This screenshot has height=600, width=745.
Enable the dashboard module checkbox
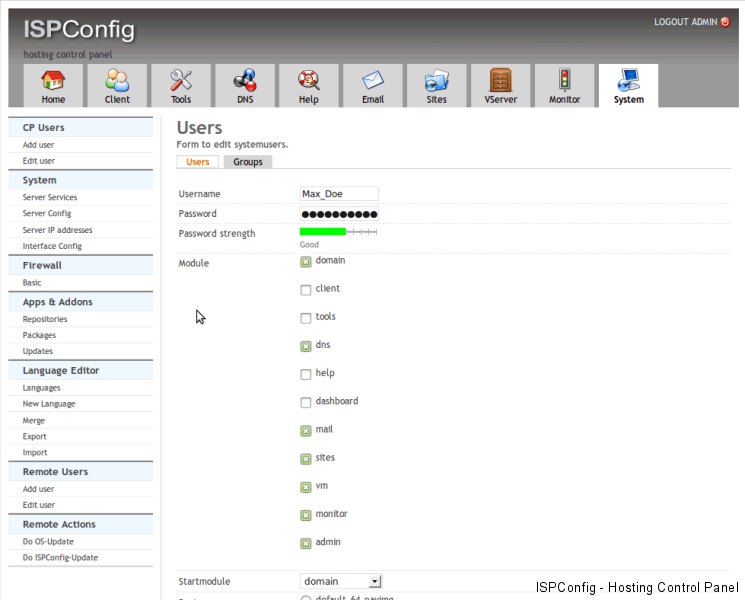[x=306, y=403]
